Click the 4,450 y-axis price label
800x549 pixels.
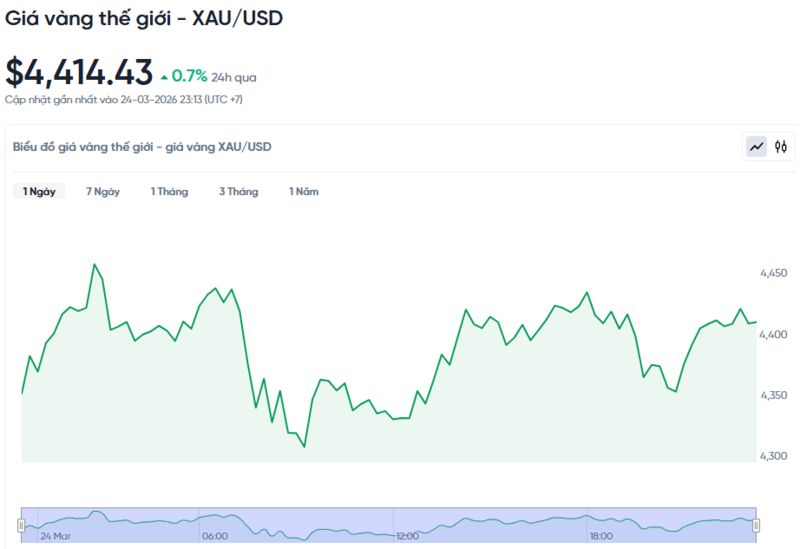click(773, 273)
